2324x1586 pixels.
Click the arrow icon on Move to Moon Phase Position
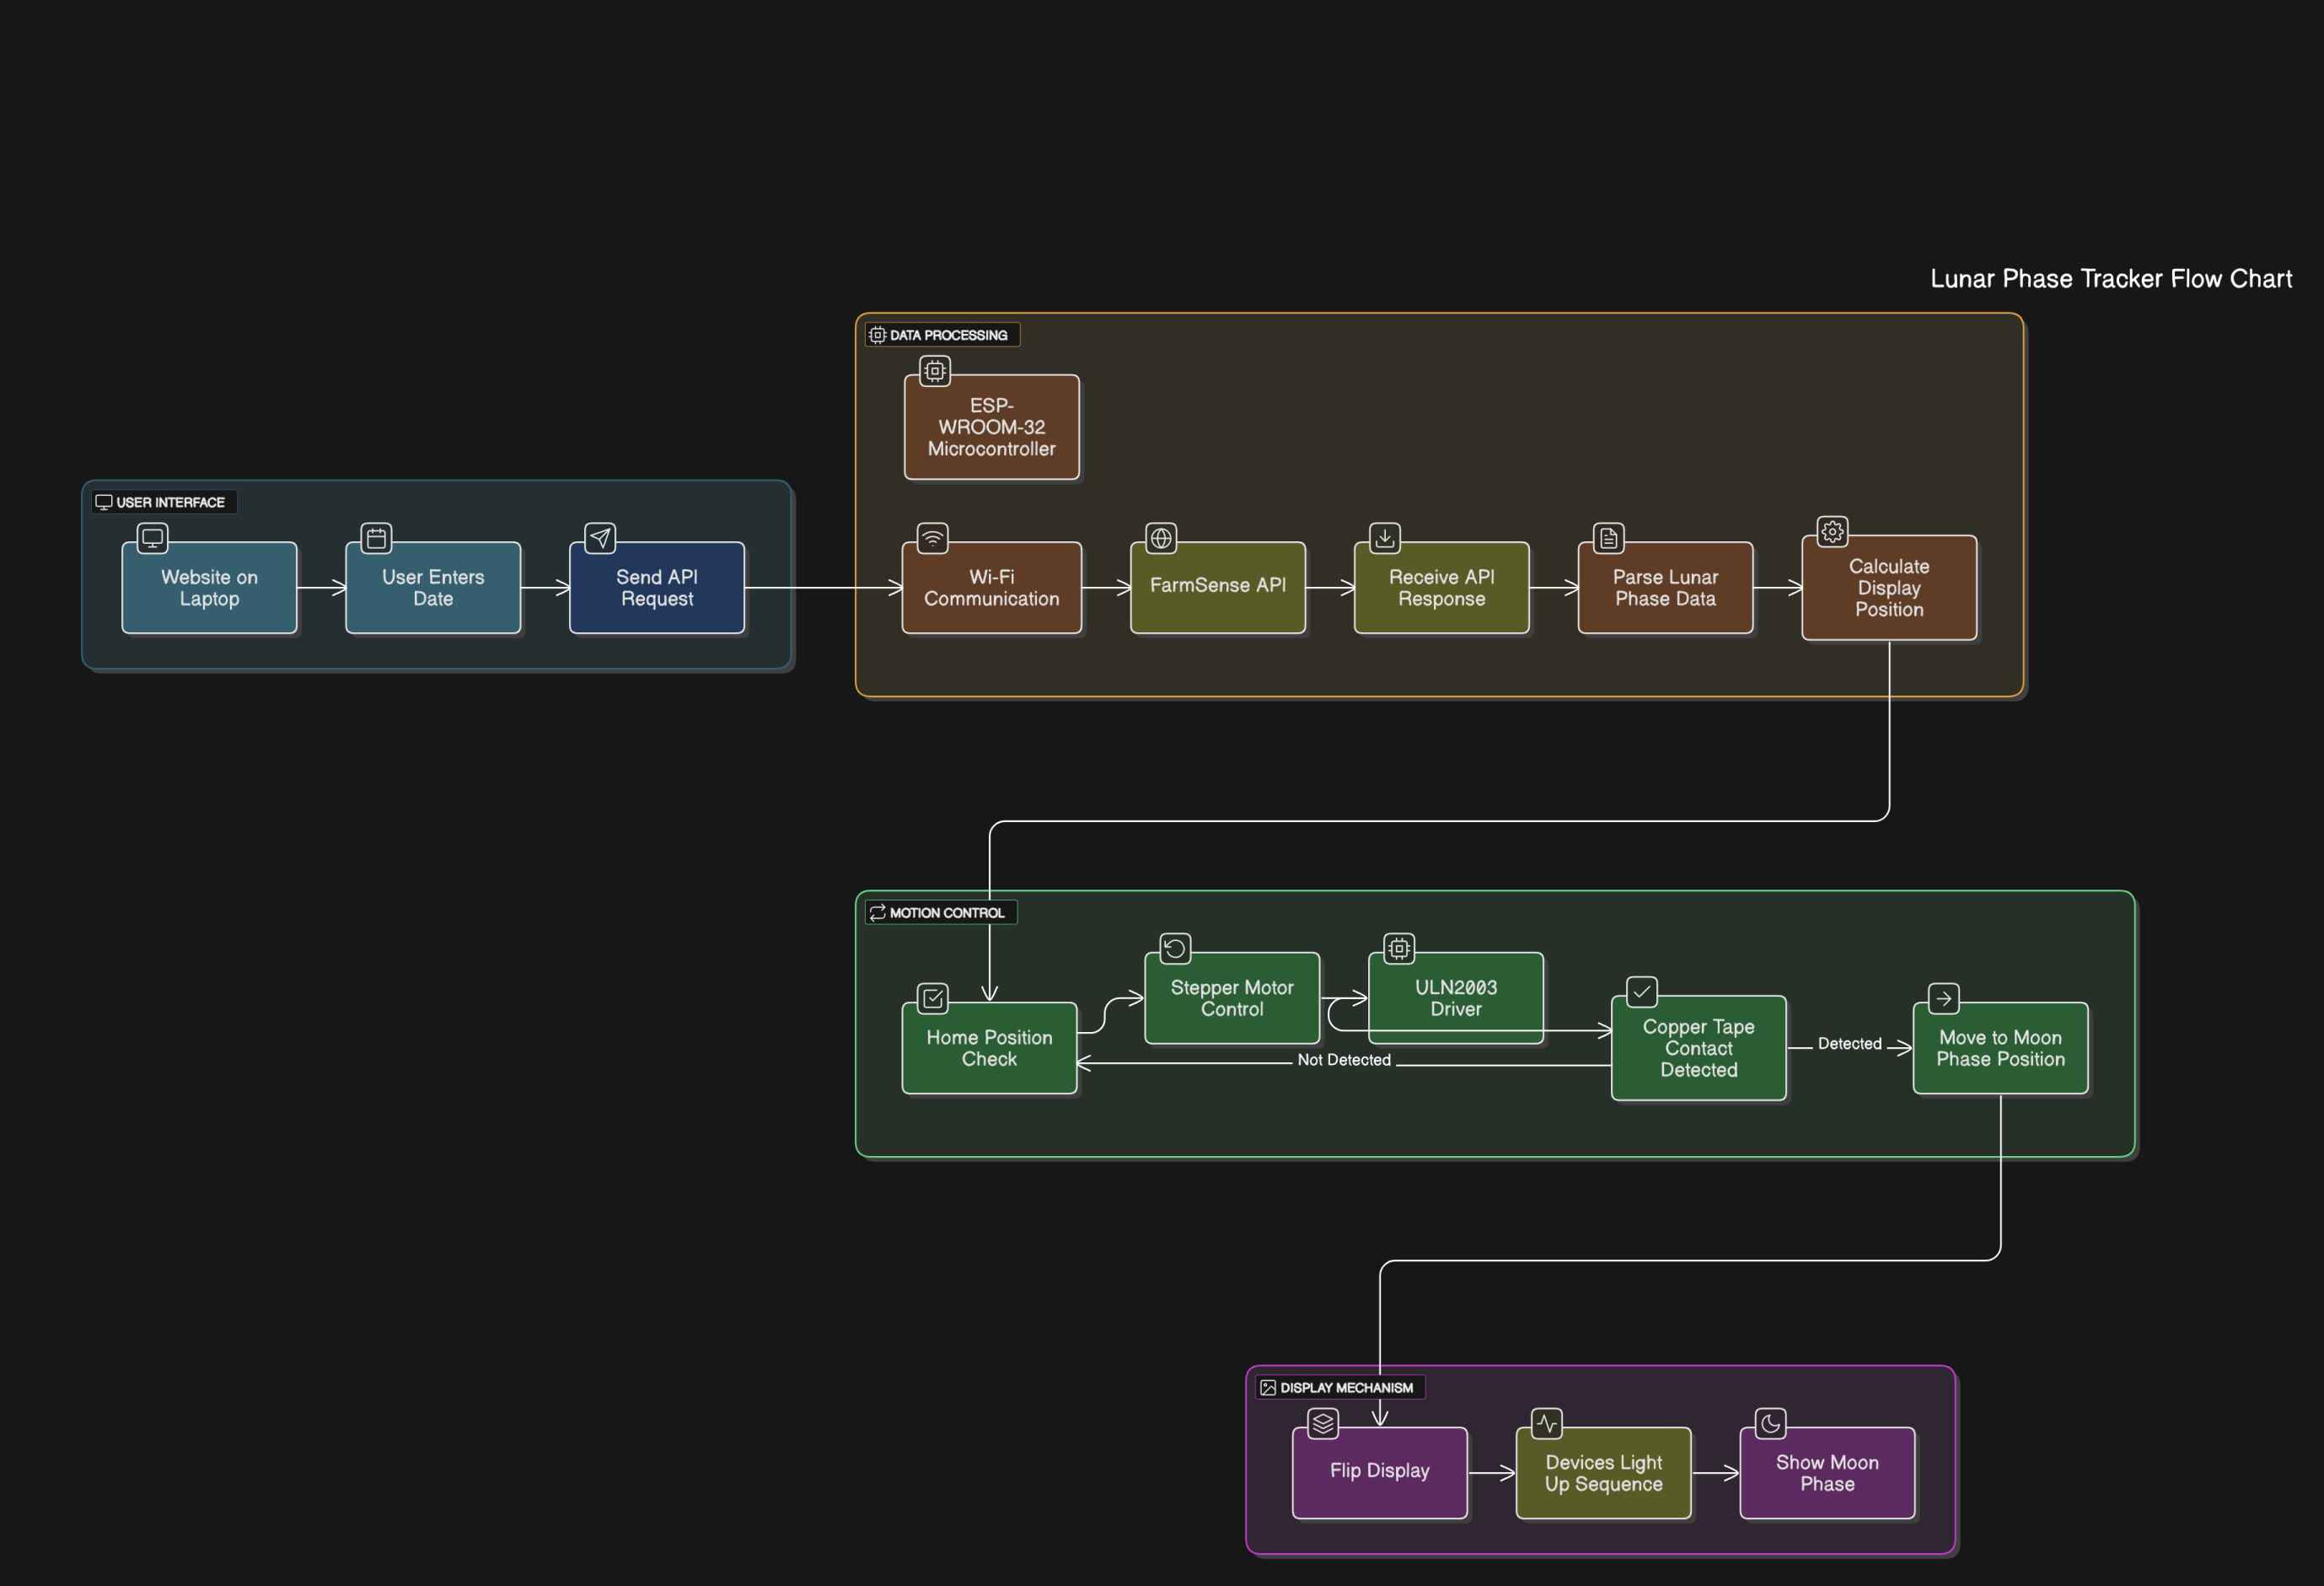1944,998
